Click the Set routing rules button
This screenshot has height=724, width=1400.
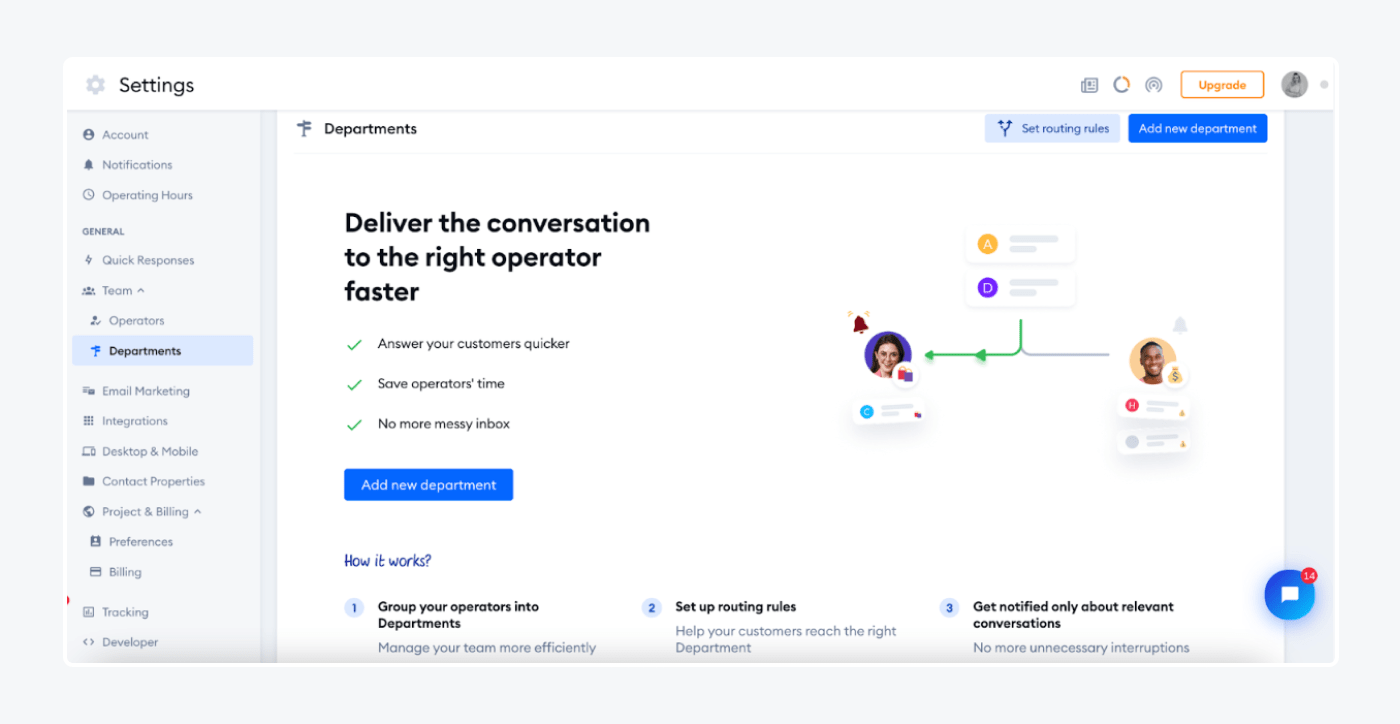pos(1052,128)
